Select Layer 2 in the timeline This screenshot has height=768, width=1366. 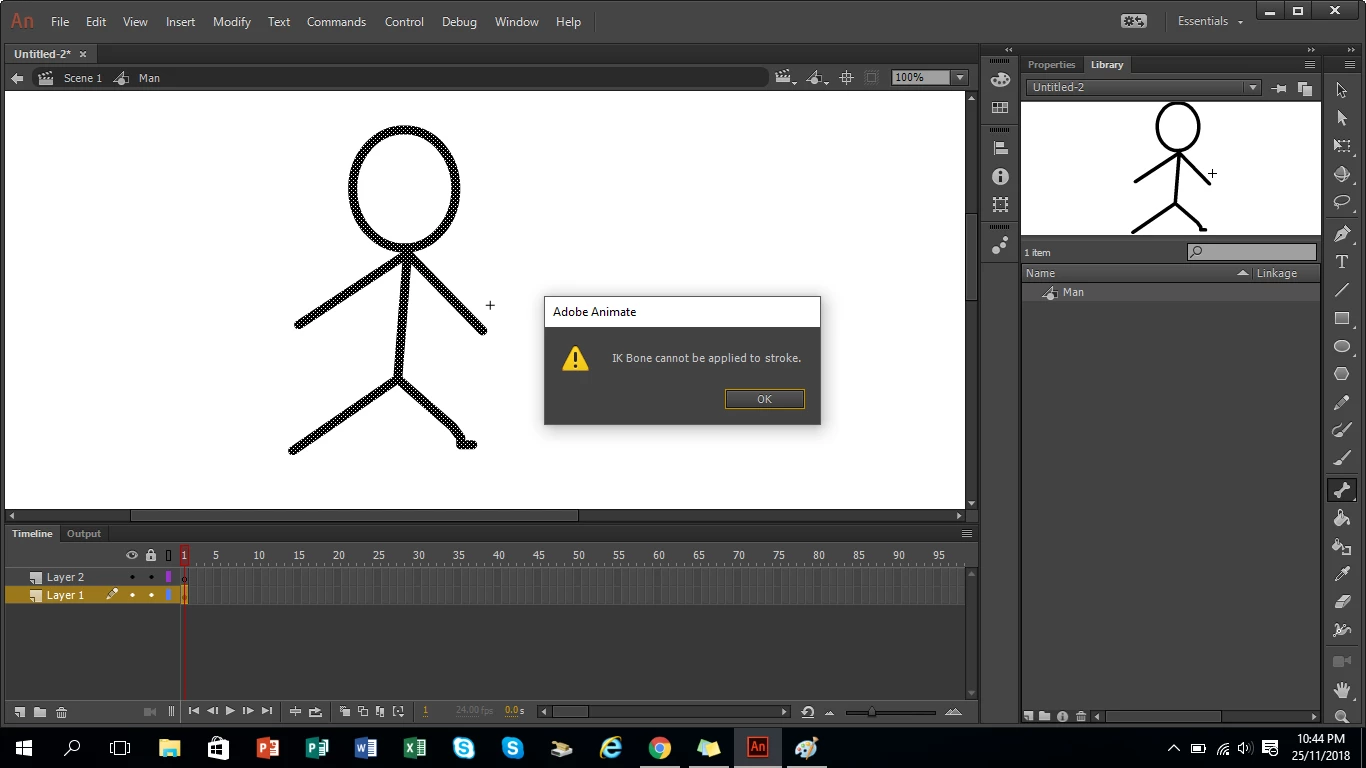click(x=66, y=577)
